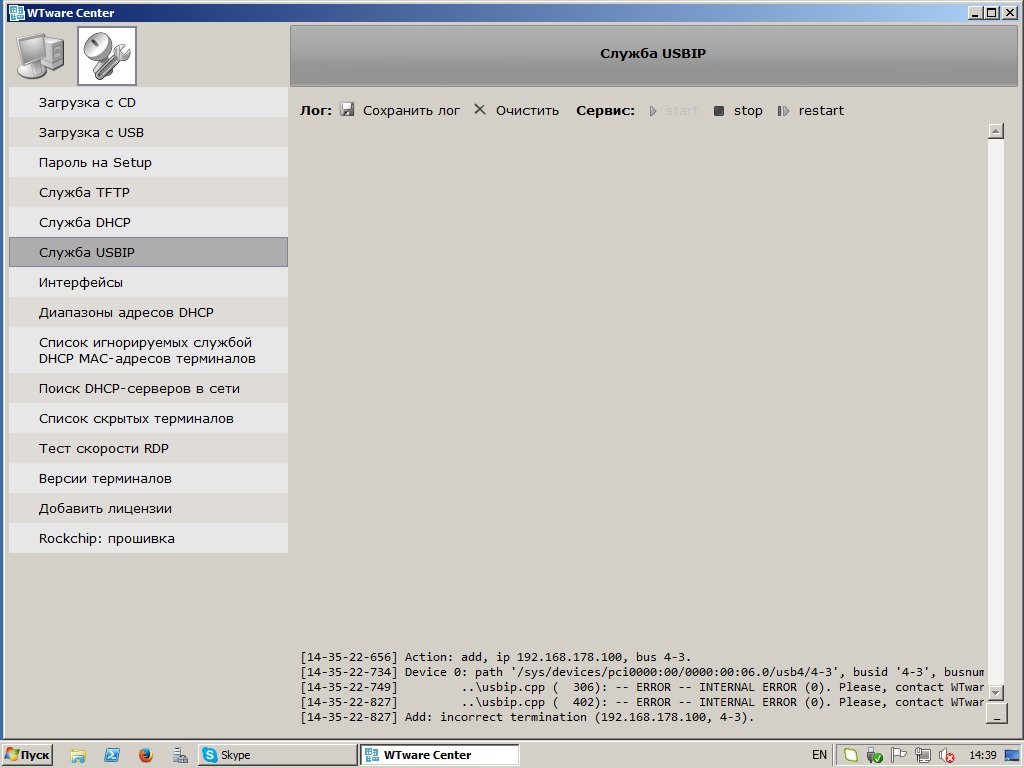The width and height of the screenshot is (1024, 768).
Task: Open Windows Explorer folder icon in taskbar
Action: pos(78,755)
